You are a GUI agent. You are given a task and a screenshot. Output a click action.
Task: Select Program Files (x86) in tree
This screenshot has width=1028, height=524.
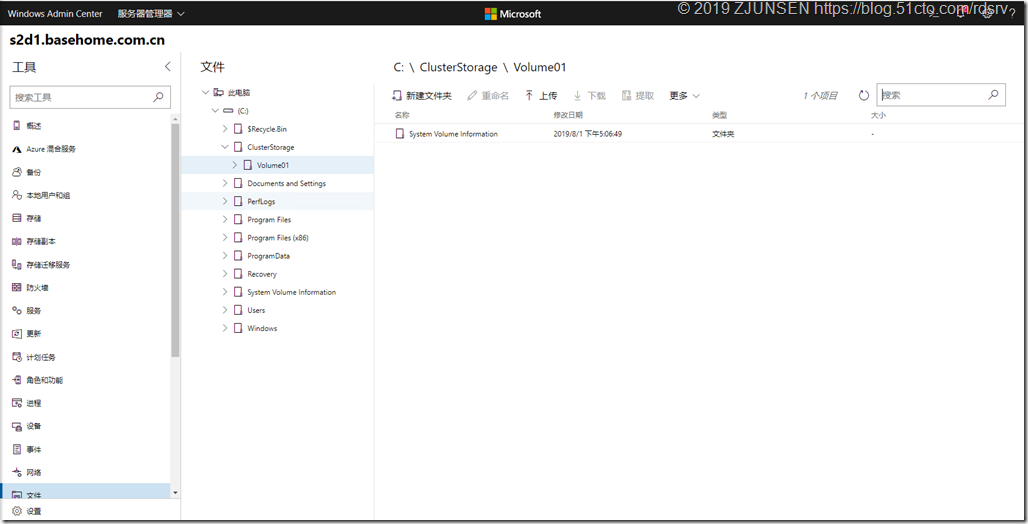point(277,237)
